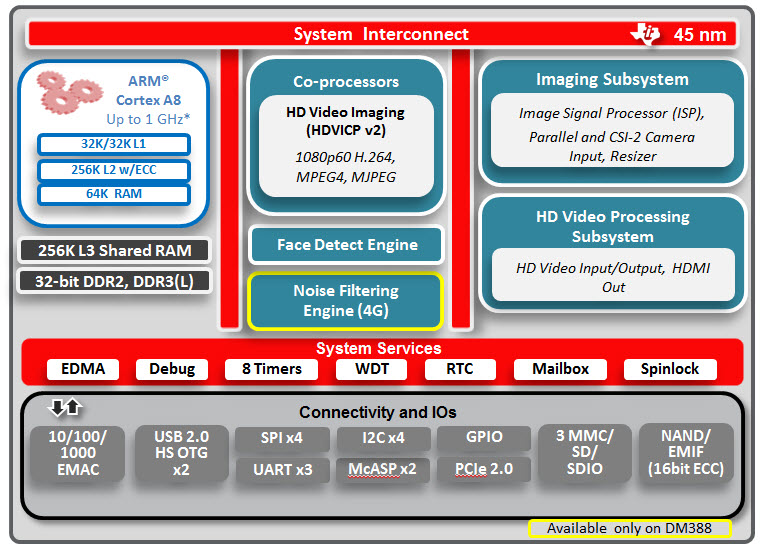This screenshot has height=550, width=764.
Task: Click the Spinlock block
Action: click(x=669, y=369)
